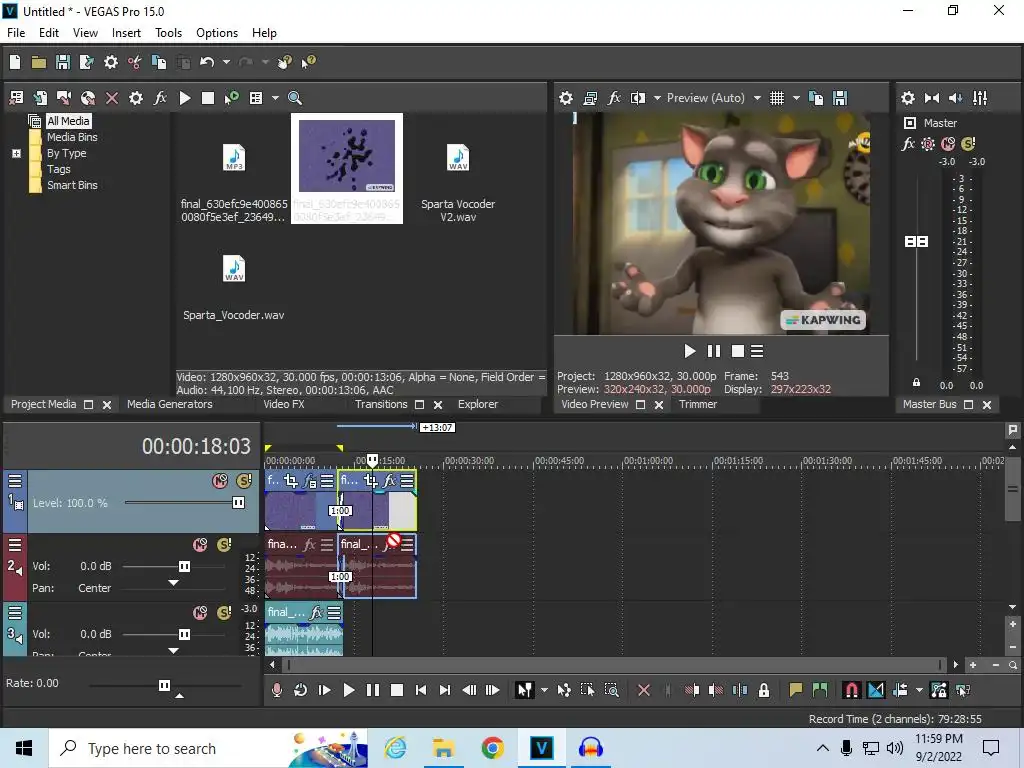Switch to Transitions tab

(x=381, y=404)
